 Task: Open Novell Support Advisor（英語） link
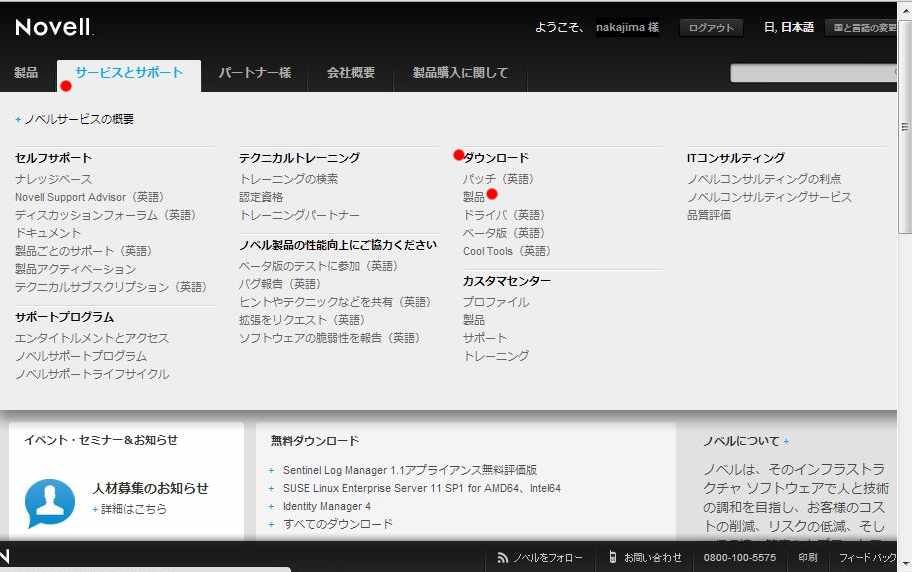tap(90, 197)
